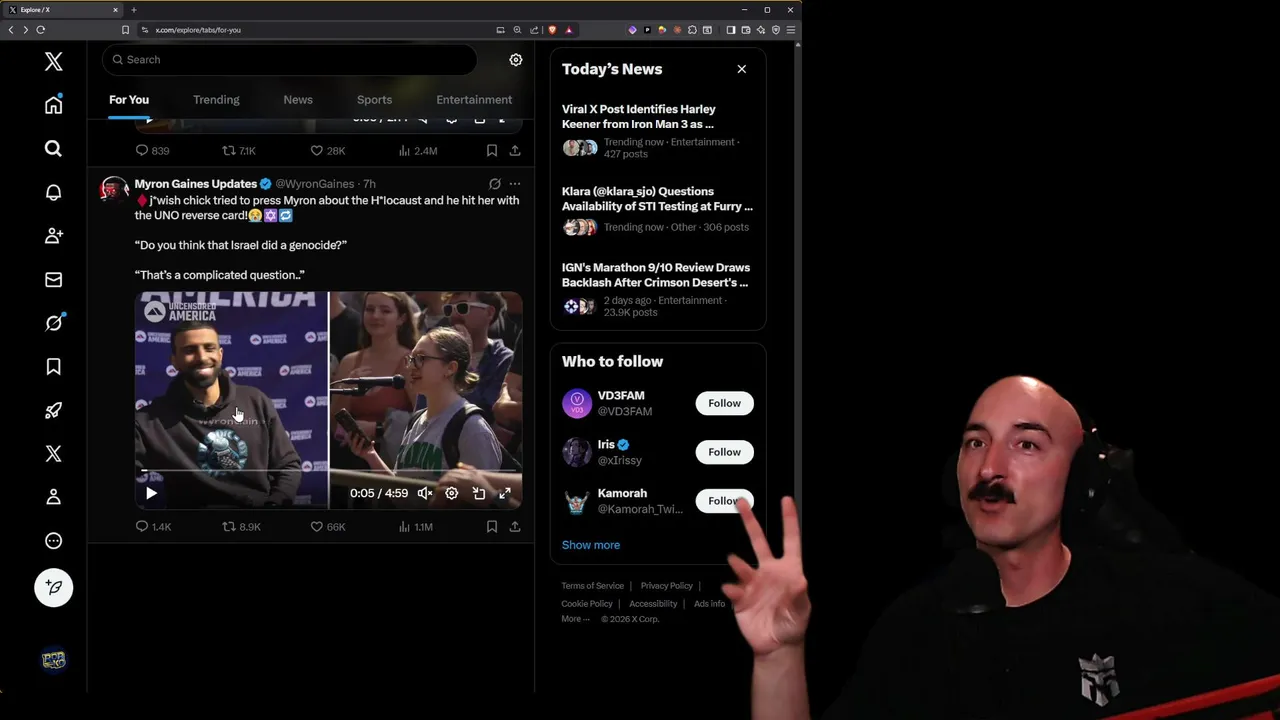Follow Iris @xIrissy
This screenshot has height=720, width=1280.
[725, 452]
